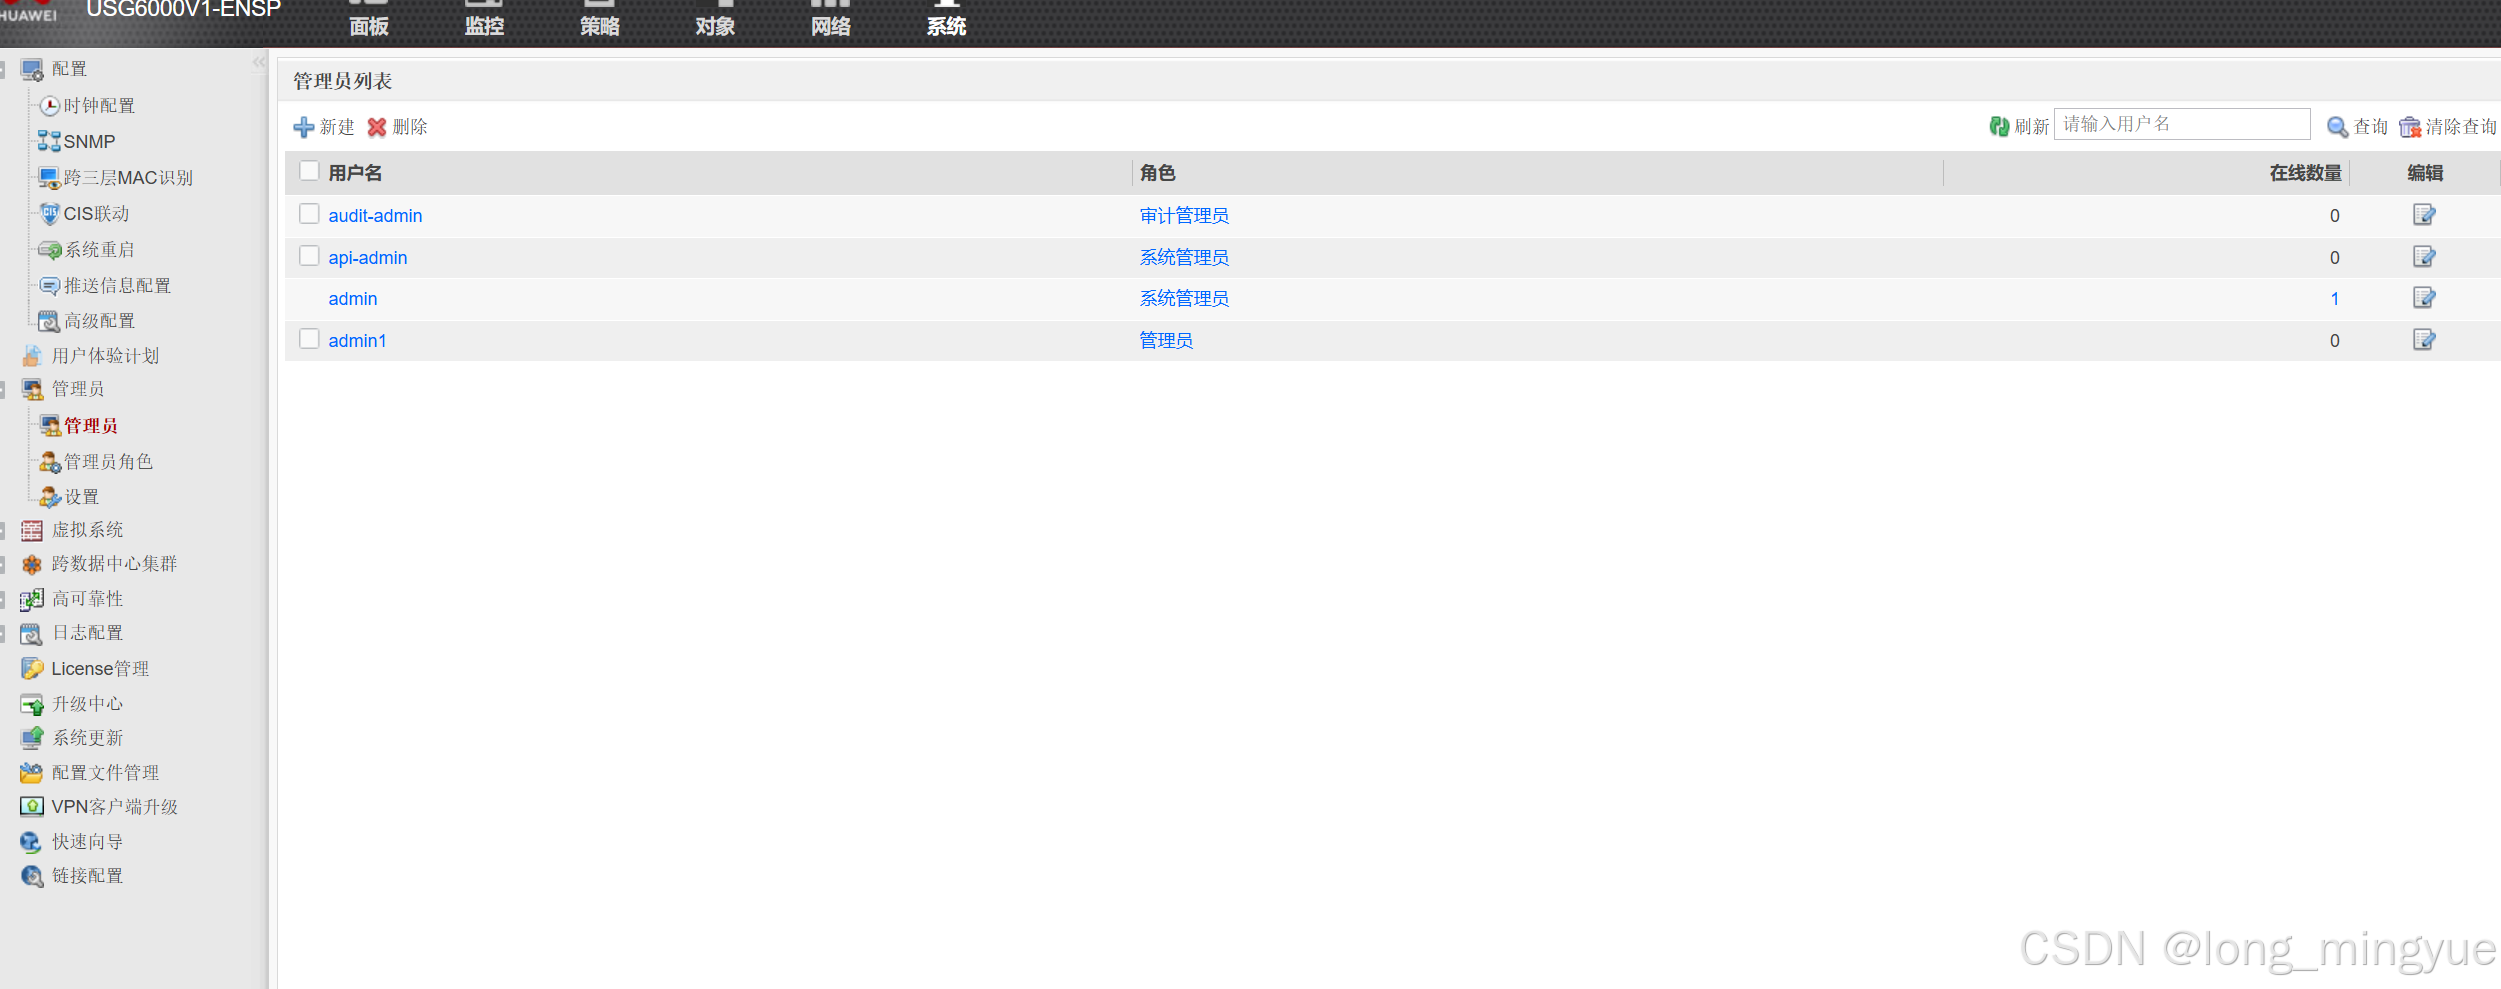This screenshot has width=2501, height=989.
Task: Click the 管理员 role link for admin1
Action: [x=1166, y=340]
